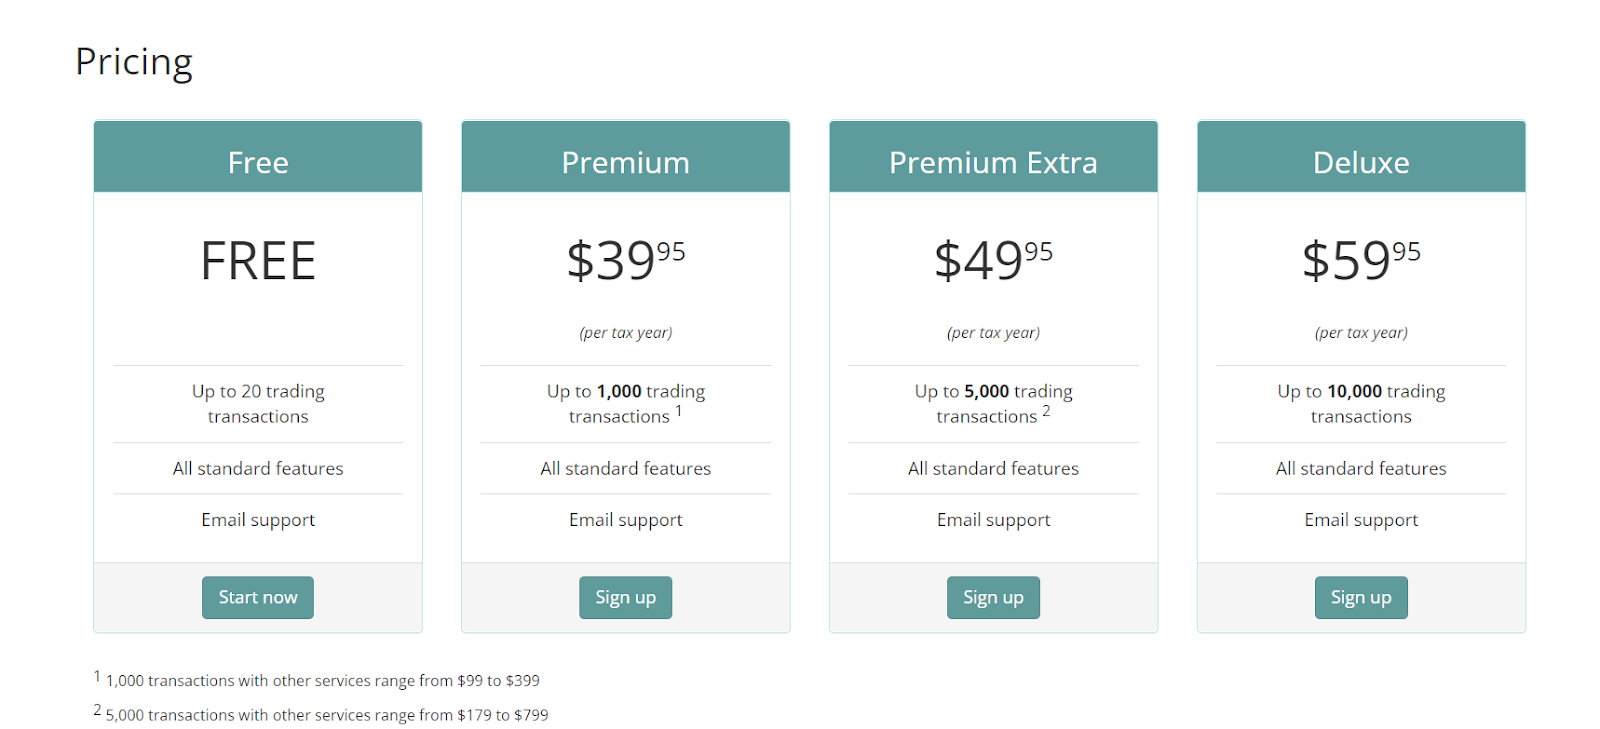
Task: Sign up for the Deluxe plan
Action: click(x=1361, y=597)
